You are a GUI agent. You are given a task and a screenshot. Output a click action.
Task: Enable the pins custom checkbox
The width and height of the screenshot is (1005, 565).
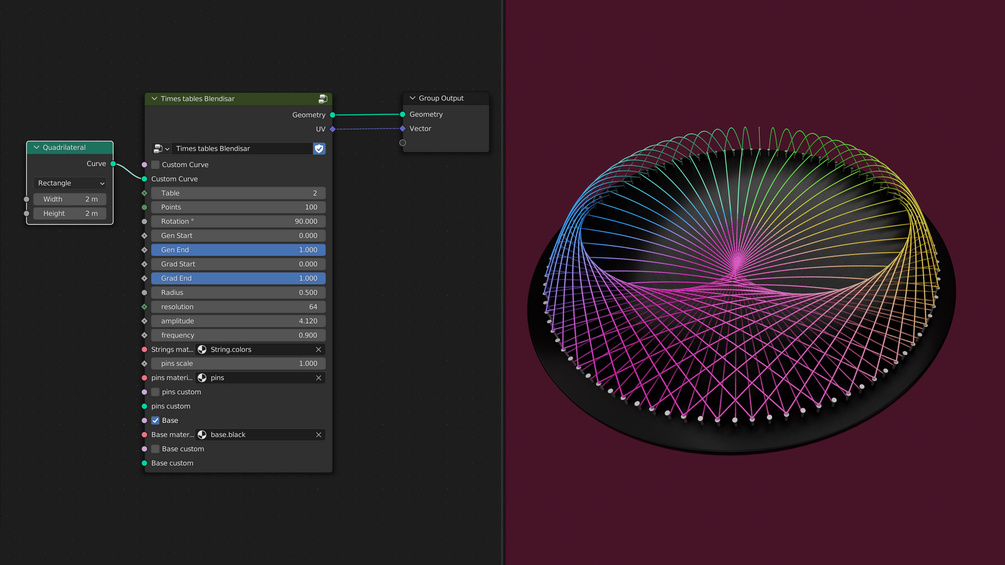pos(155,392)
